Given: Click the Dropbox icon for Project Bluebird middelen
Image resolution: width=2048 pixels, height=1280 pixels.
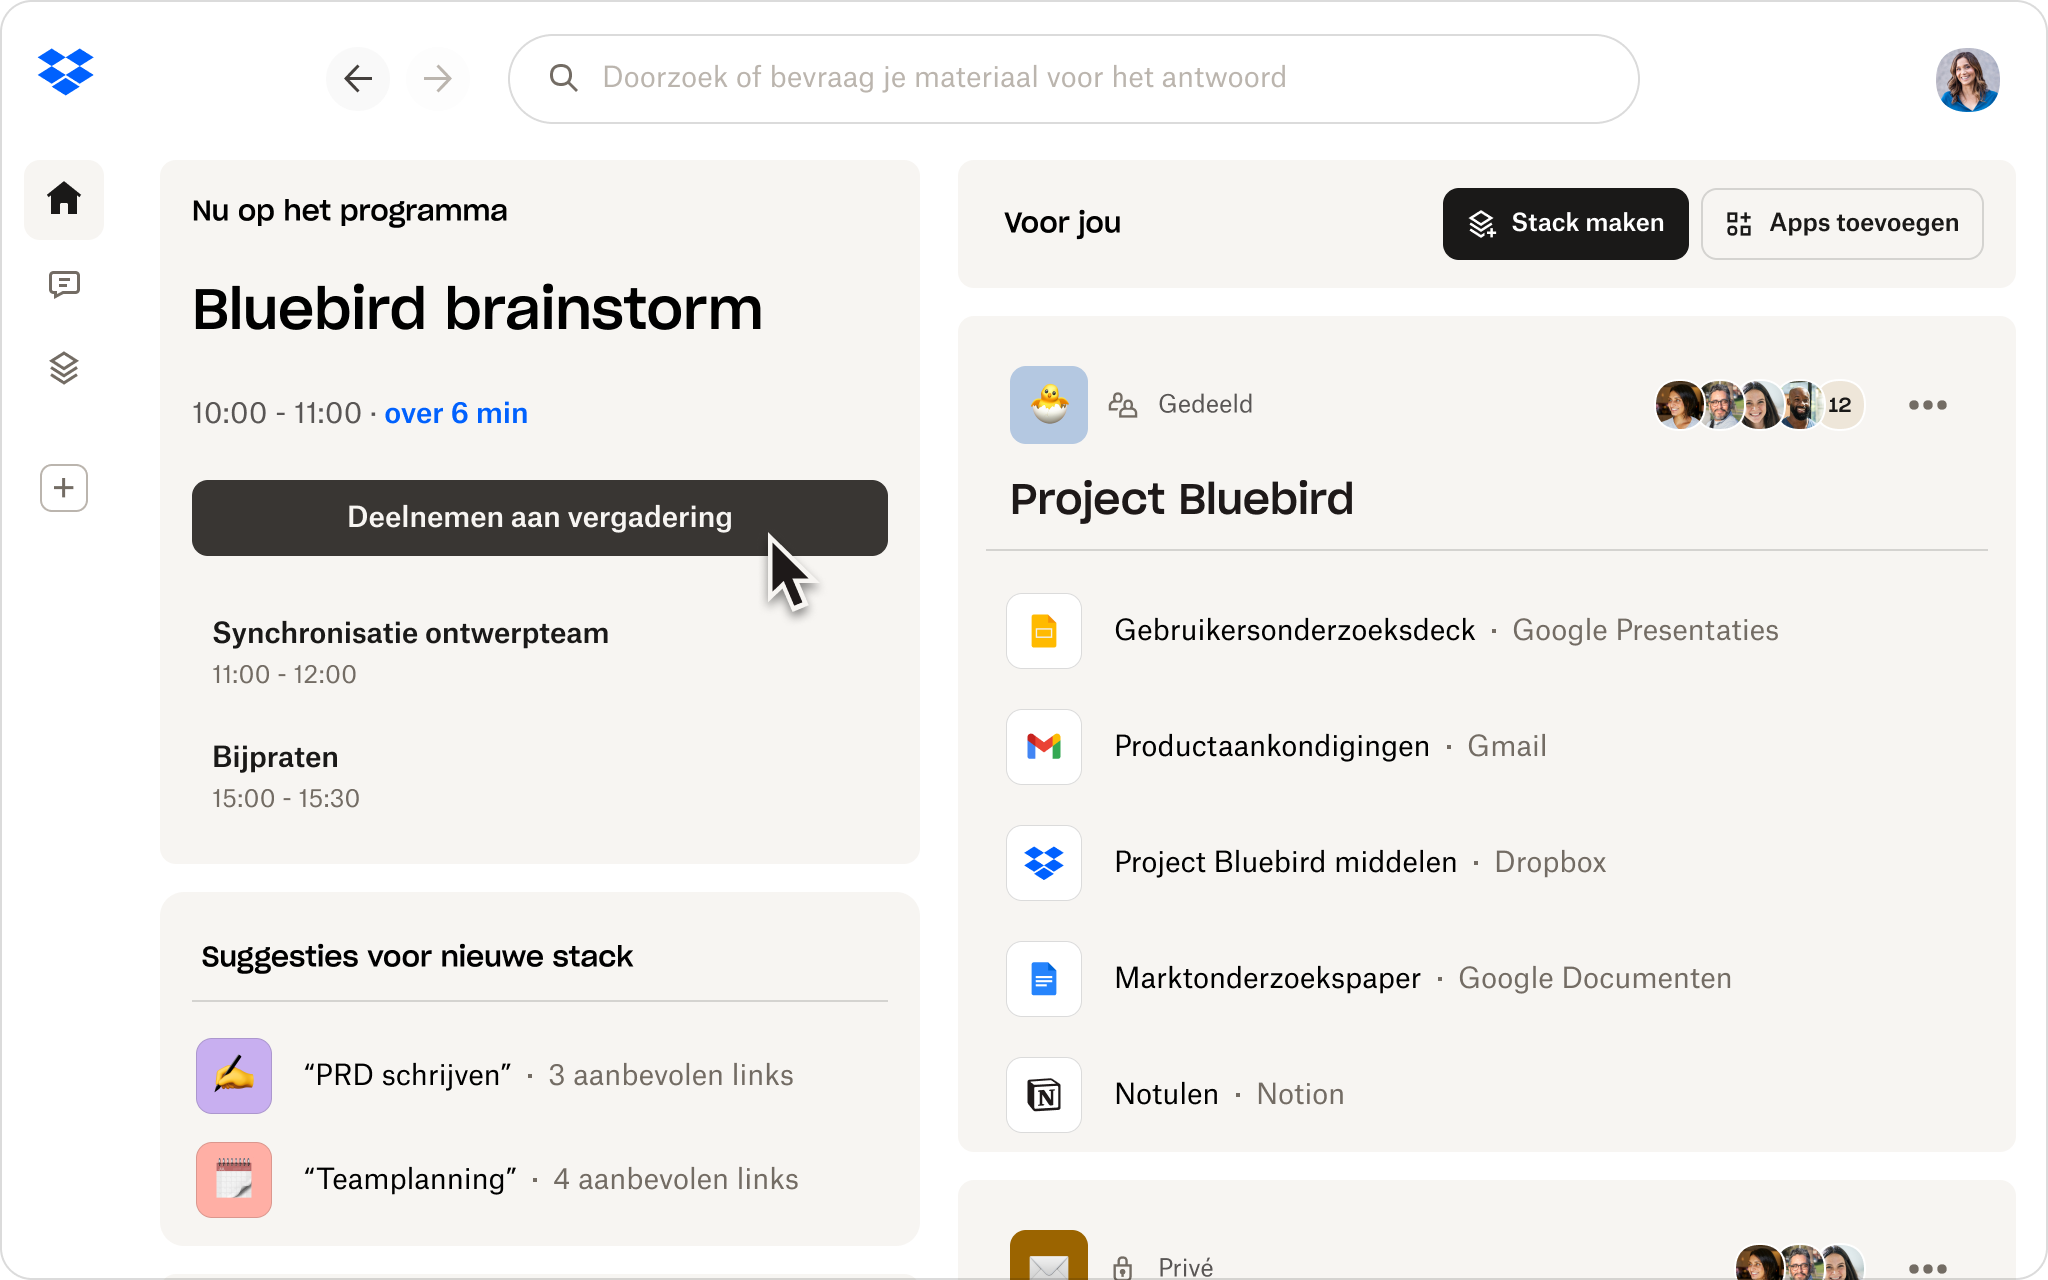Looking at the screenshot, I should coord(1044,863).
